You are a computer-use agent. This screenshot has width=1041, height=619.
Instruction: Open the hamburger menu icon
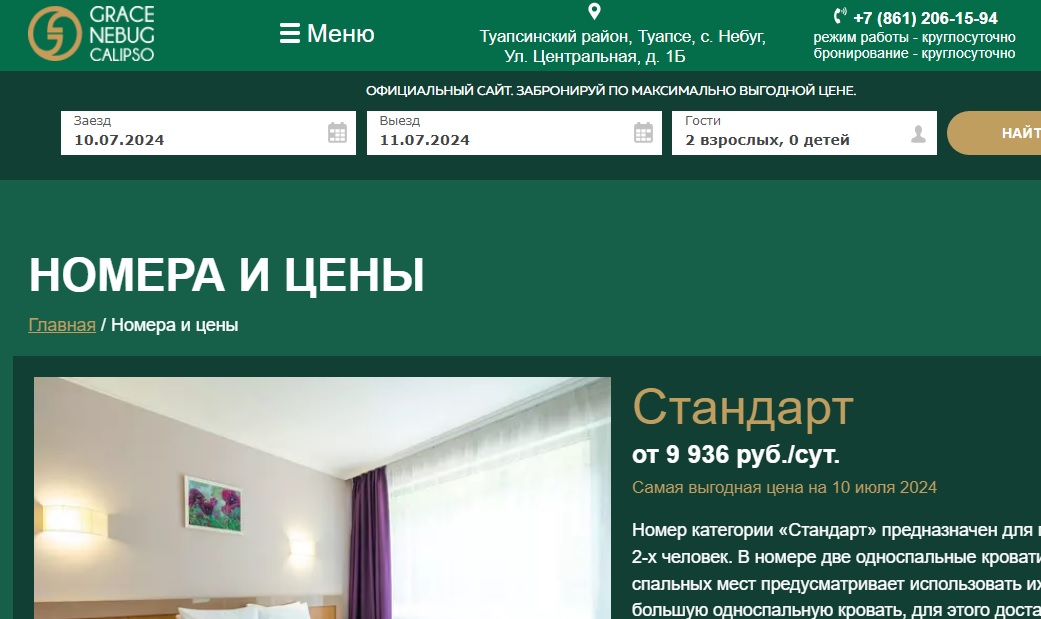(x=290, y=34)
